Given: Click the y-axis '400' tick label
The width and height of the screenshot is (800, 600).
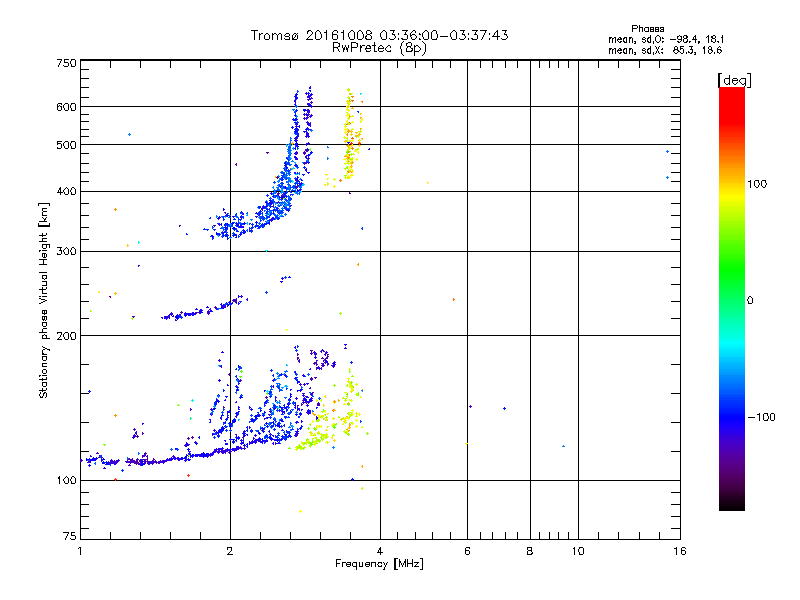Looking at the screenshot, I should tap(66, 192).
